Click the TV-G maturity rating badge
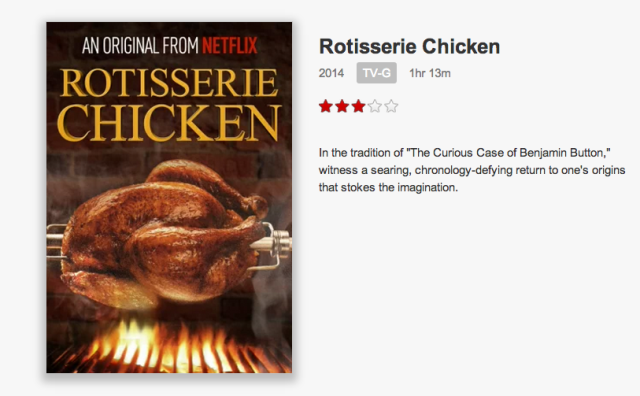The width and height of the screenshot is (640, 396). (x=376, y=73)
